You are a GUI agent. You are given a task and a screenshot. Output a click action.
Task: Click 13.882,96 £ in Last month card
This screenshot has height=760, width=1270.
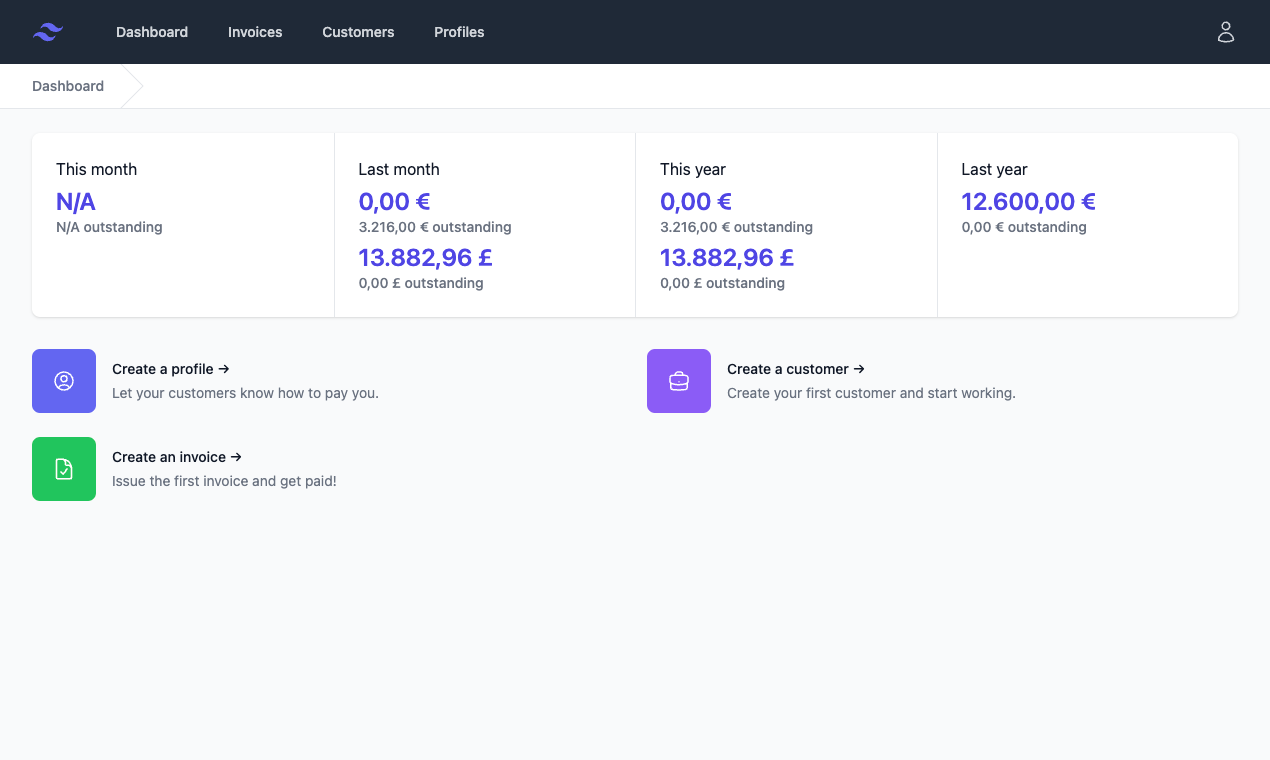point(425,258)
